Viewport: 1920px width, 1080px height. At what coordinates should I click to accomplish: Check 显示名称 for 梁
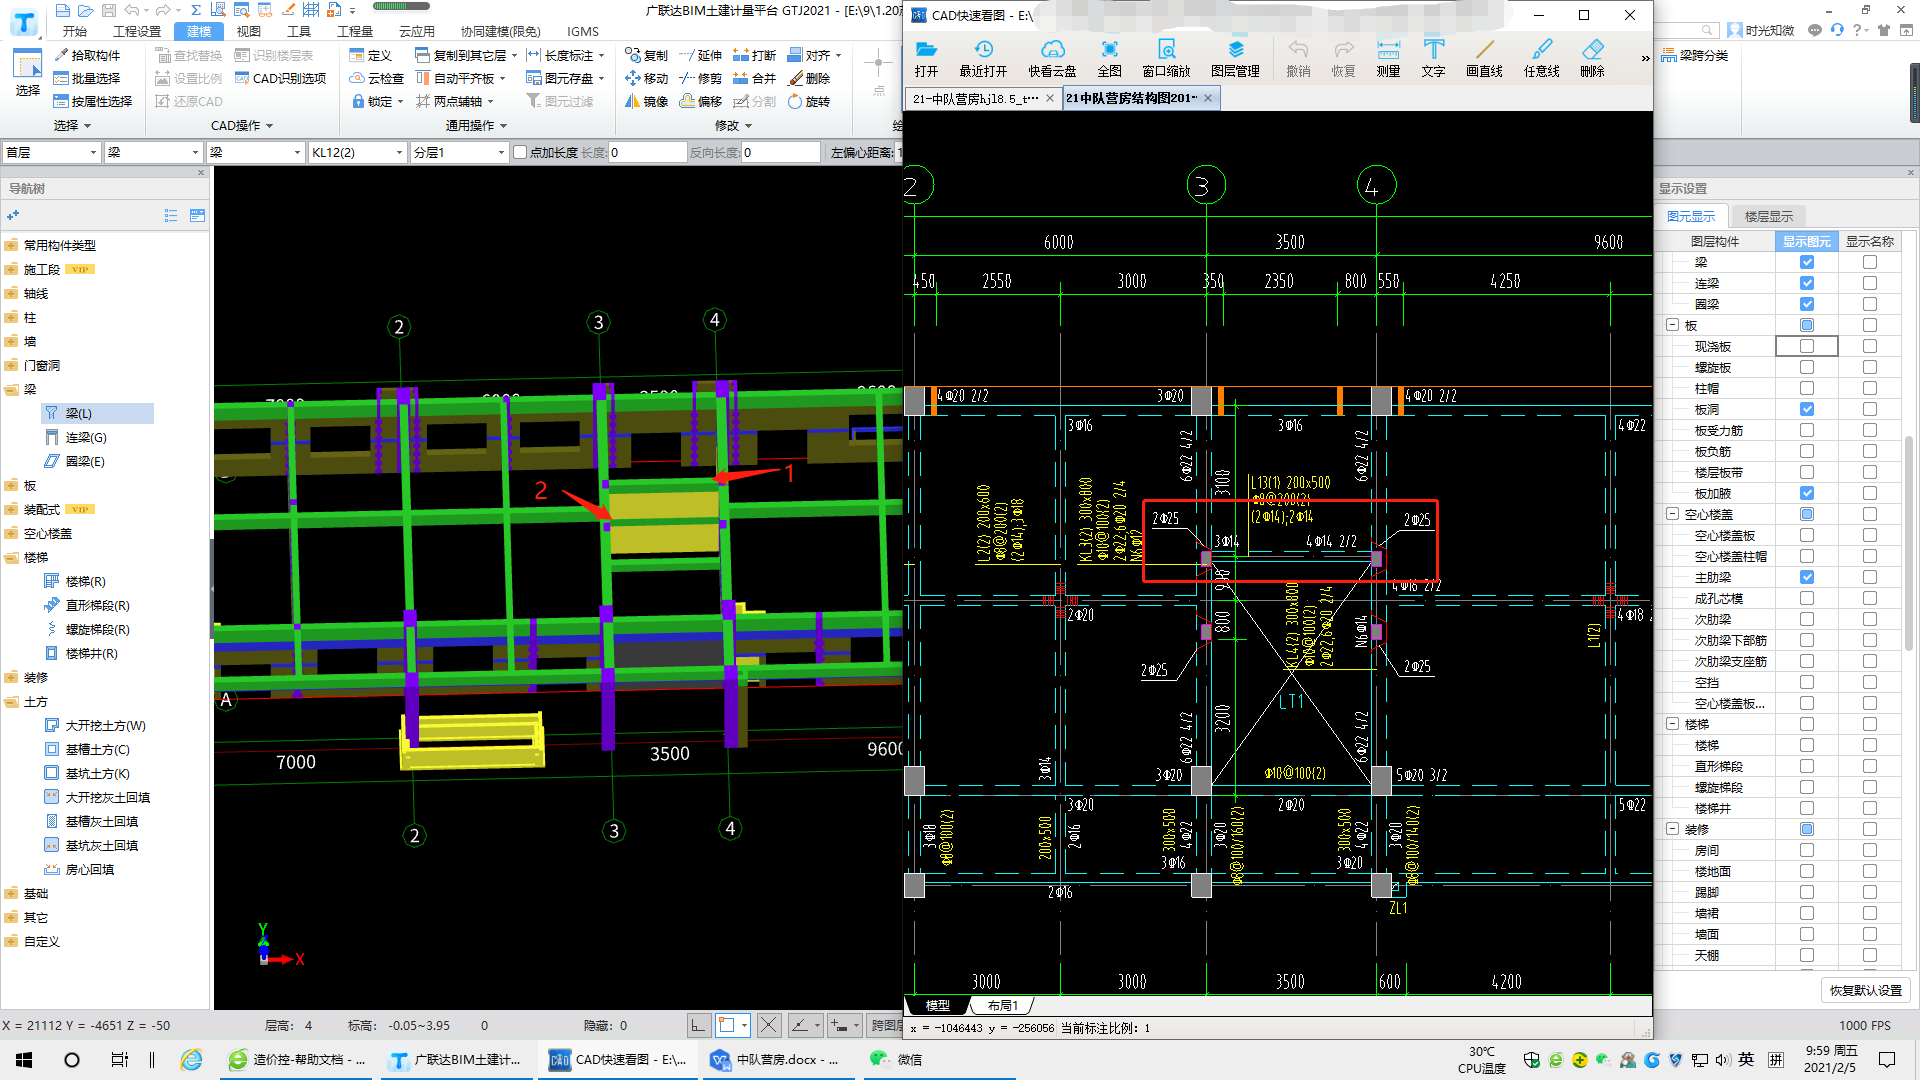[1869, 262]
